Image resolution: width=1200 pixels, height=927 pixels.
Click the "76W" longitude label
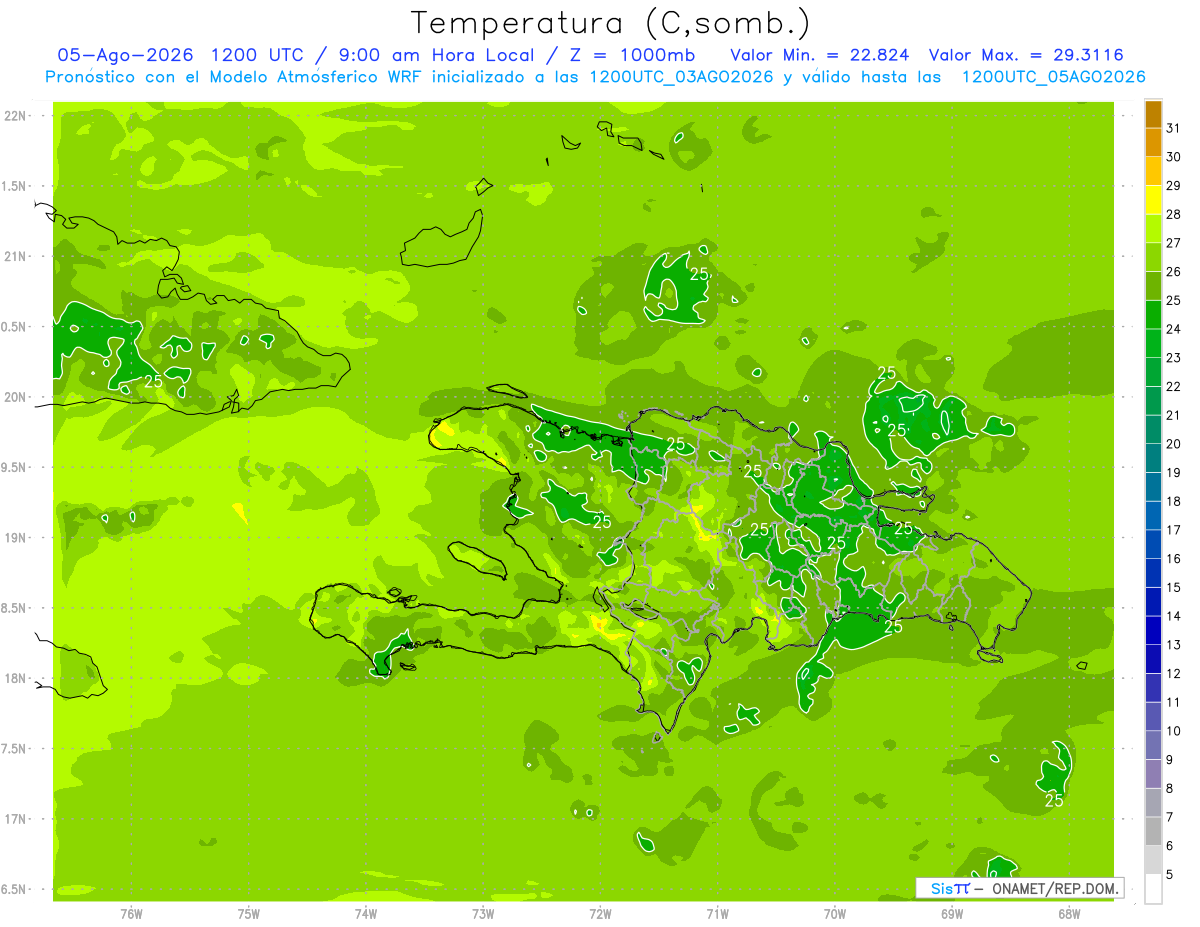[131, 914]
